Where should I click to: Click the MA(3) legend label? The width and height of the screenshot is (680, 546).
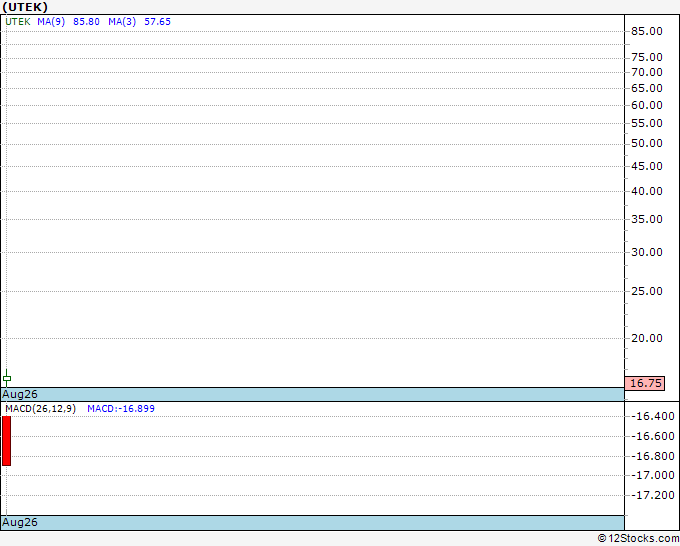[122, 22]
